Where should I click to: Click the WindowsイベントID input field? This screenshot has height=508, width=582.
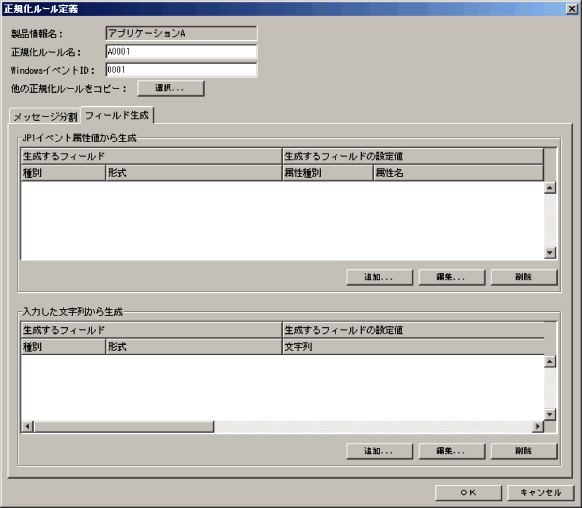[181, 70]
